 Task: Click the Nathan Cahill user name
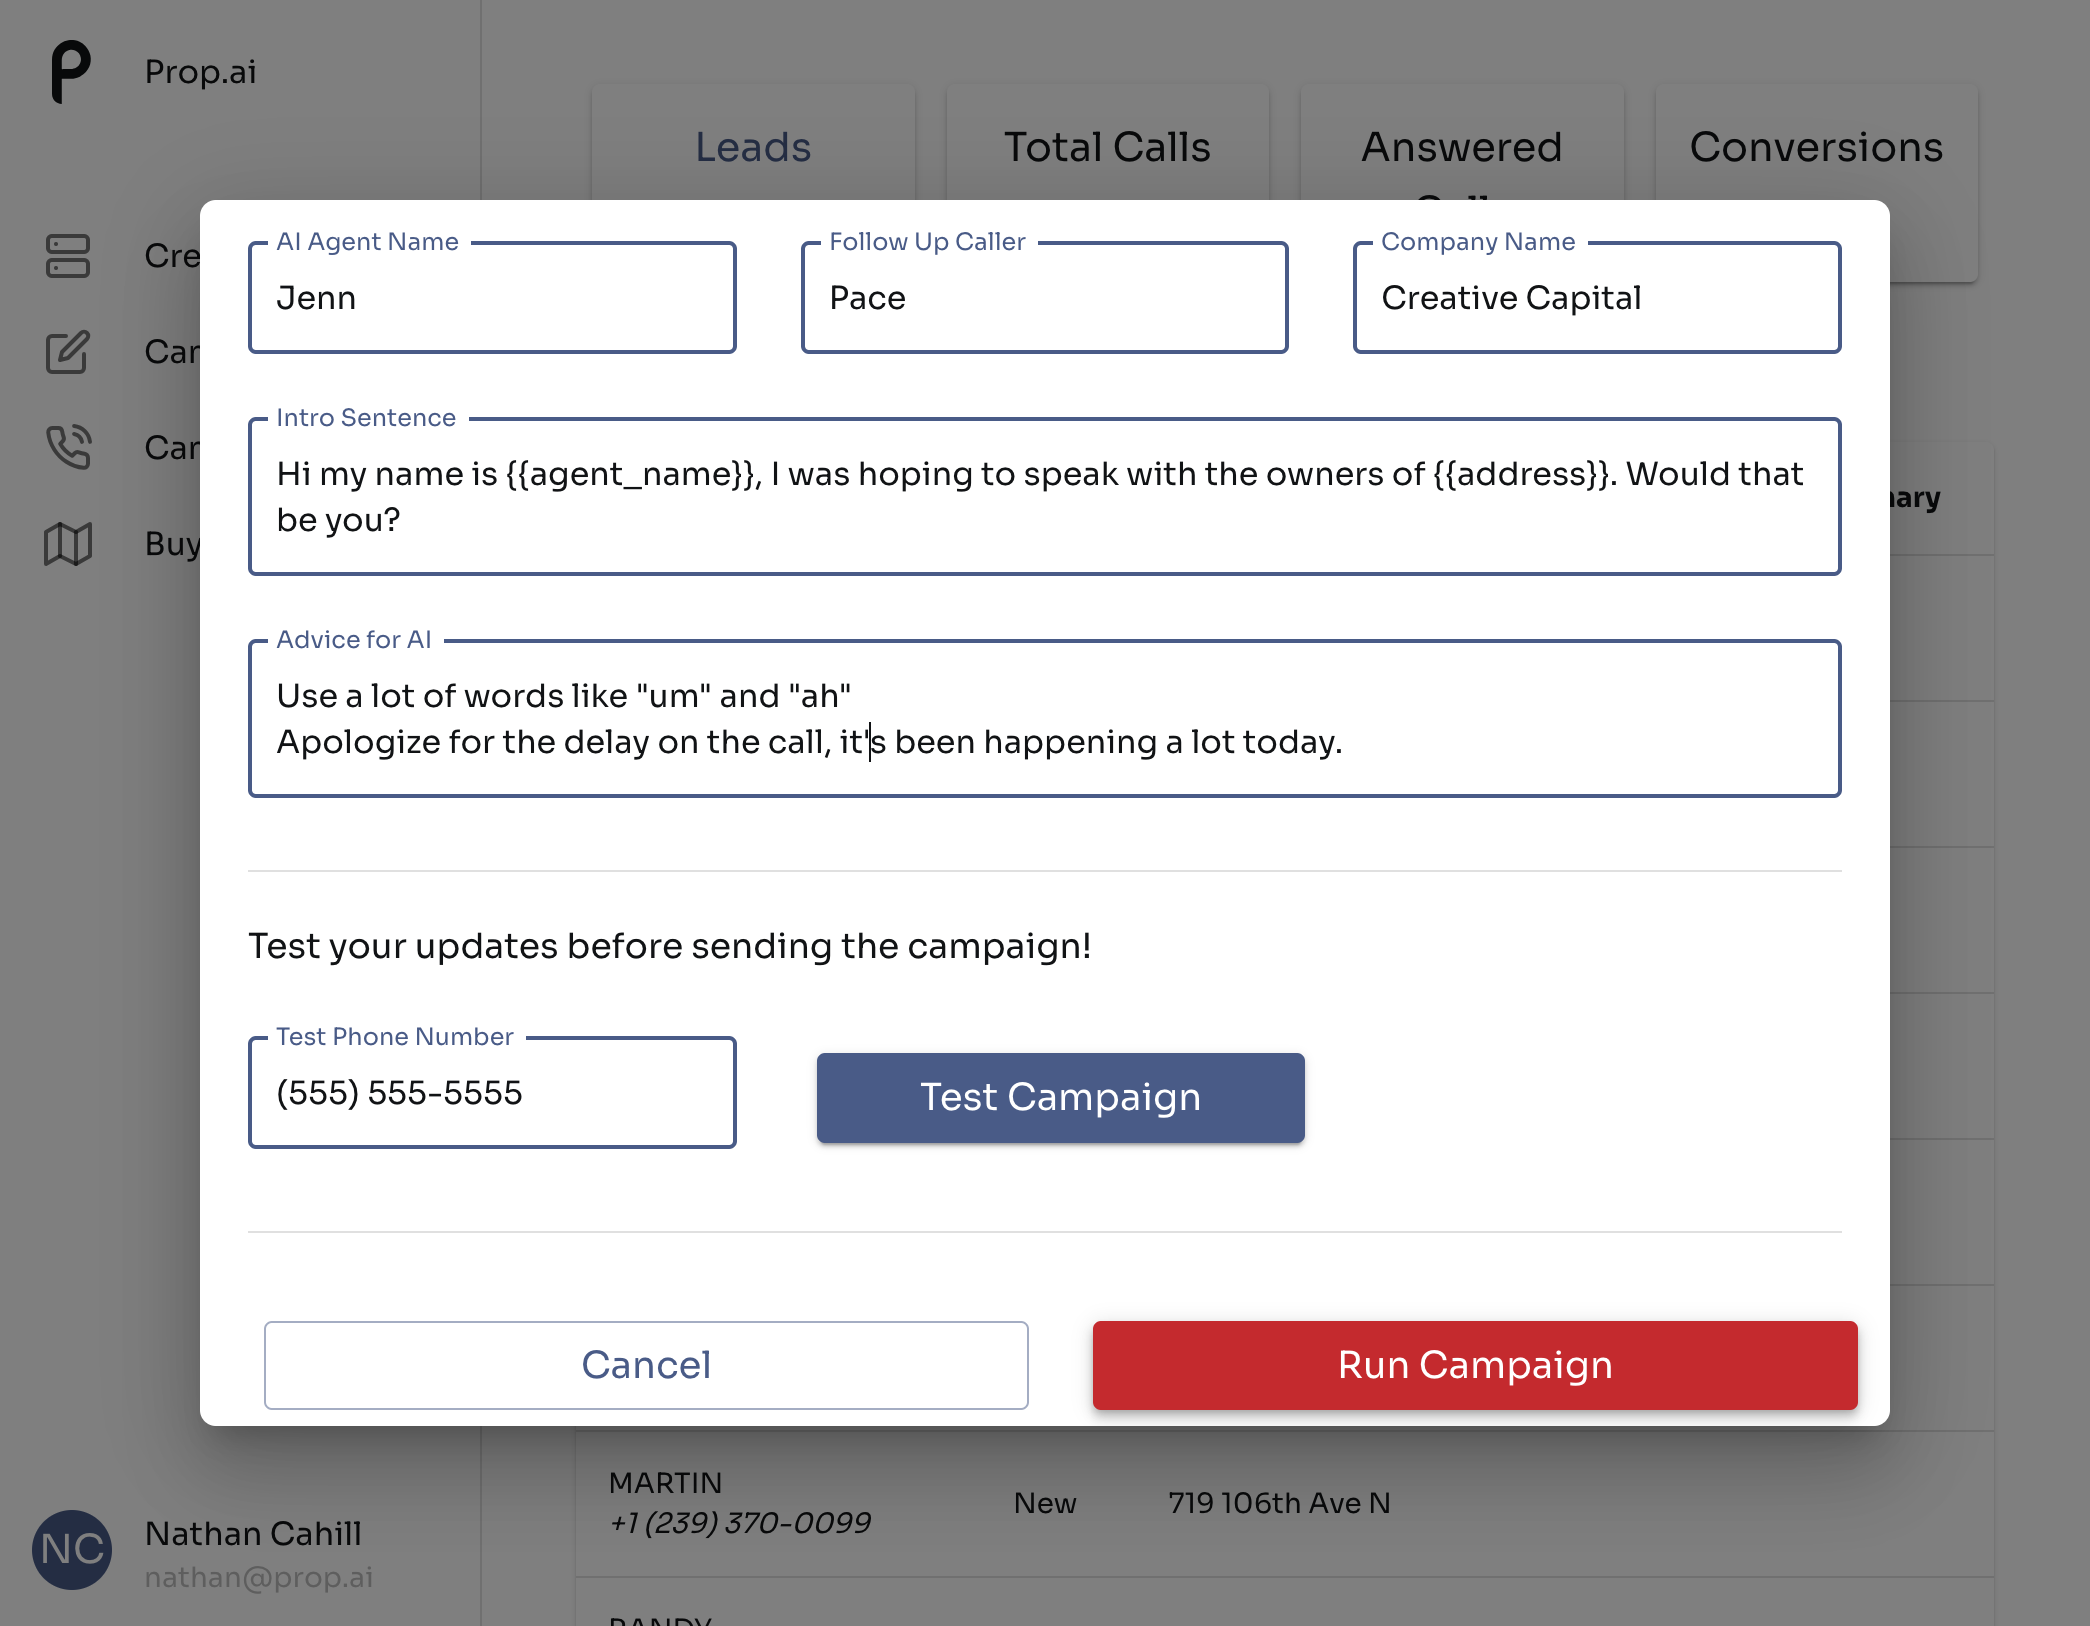(253, 1533)
